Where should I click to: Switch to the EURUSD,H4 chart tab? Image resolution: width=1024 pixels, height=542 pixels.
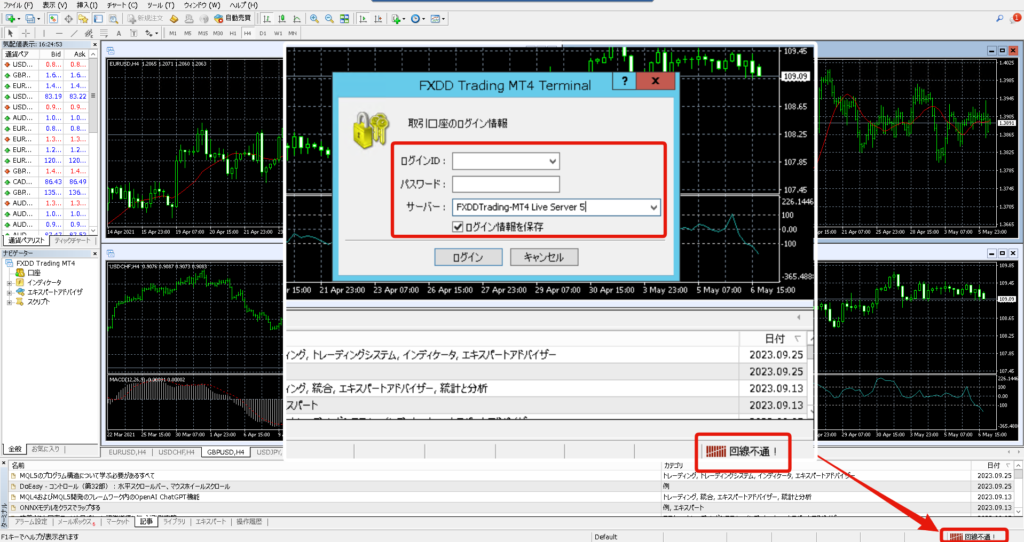tap(127, 452)
